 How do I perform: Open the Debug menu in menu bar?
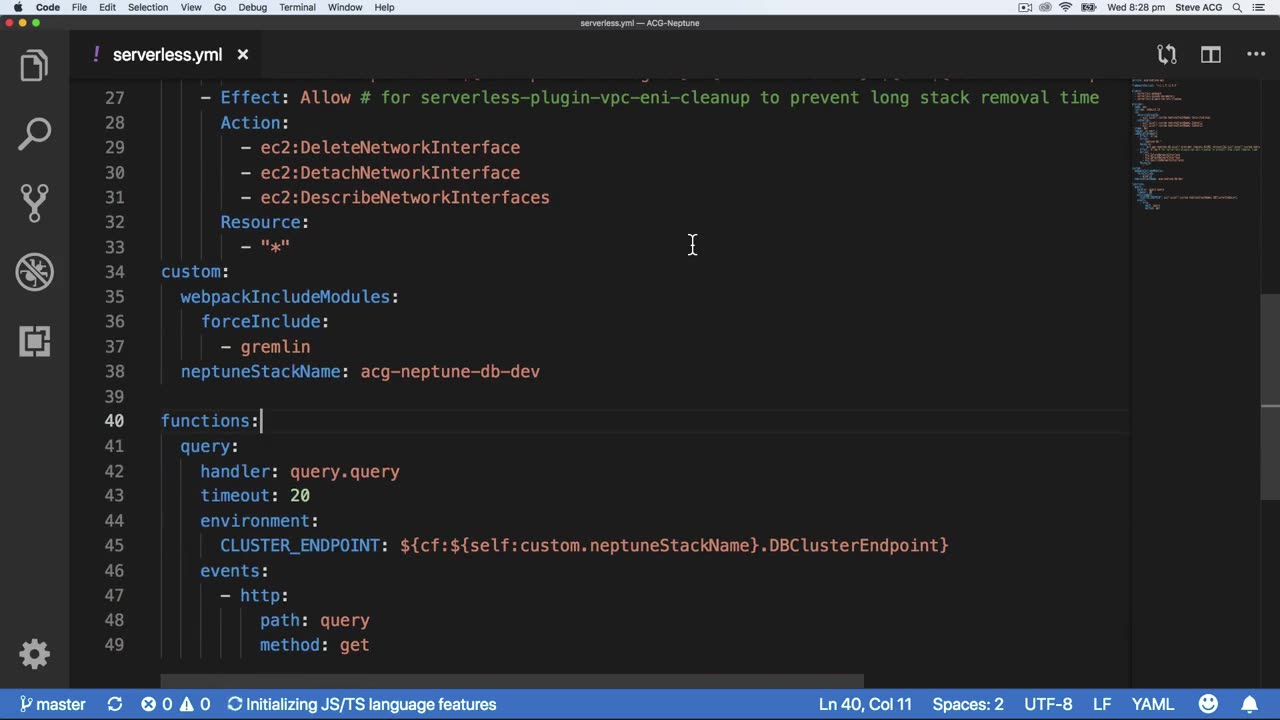[252, 7]
